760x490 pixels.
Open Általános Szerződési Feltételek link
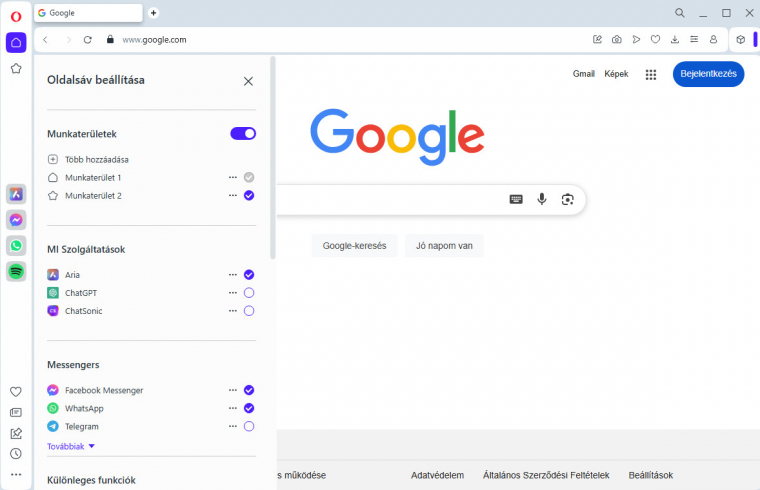pyautogui.click(x=546, y=475)
